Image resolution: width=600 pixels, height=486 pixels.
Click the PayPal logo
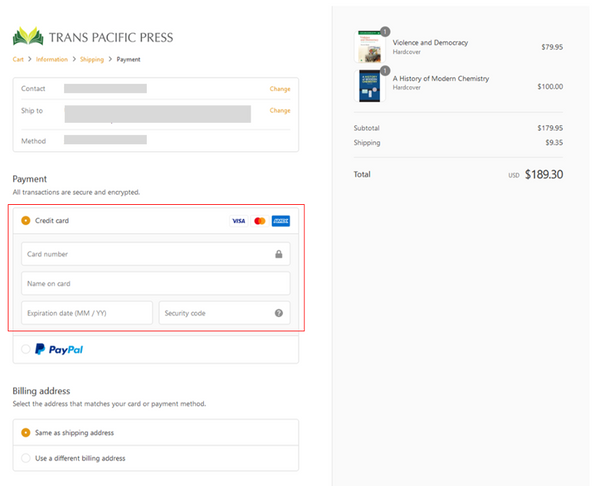click(59, 349)
